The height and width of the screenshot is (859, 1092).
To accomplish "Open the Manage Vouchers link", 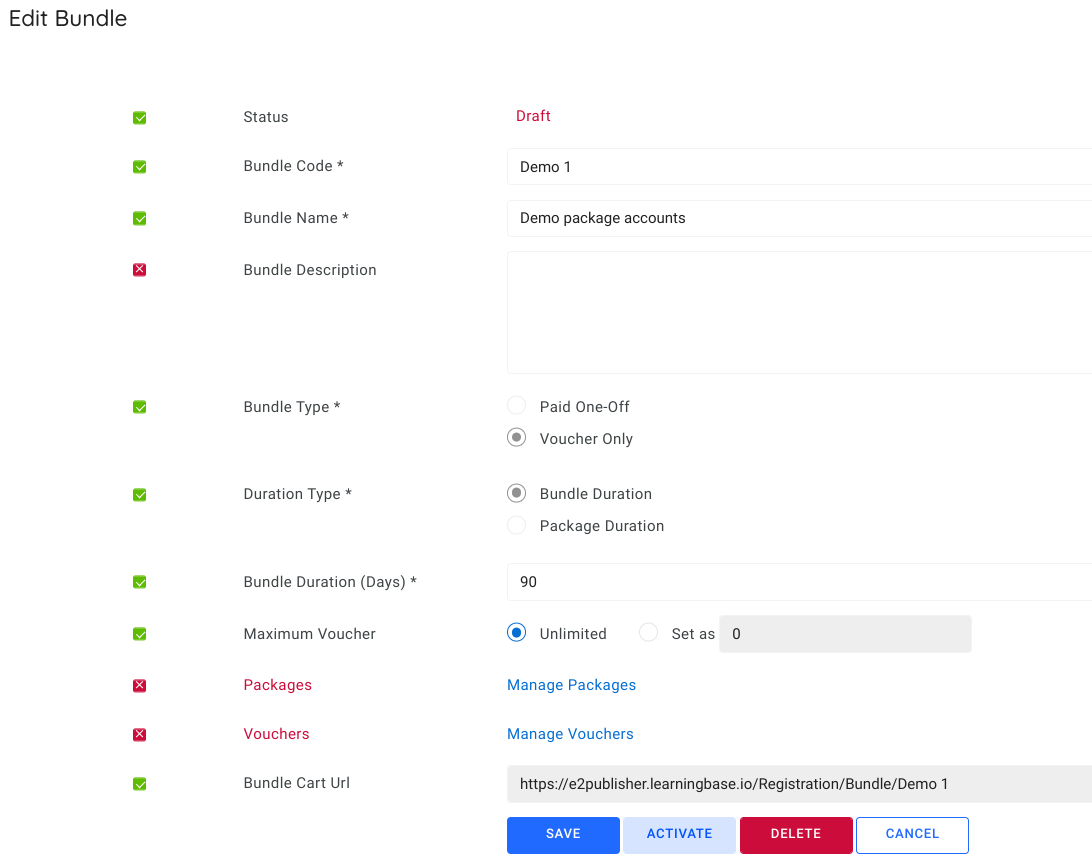I will (x=570, y=733).
